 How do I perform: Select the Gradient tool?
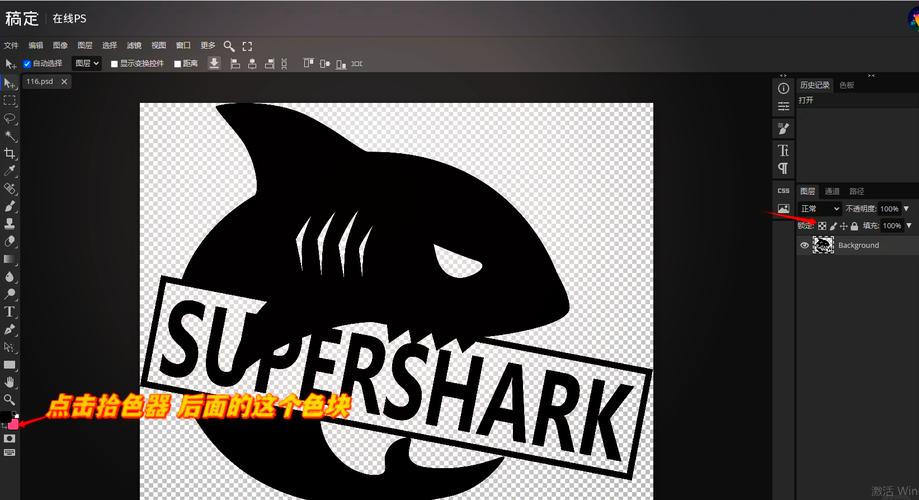[10, 259]
